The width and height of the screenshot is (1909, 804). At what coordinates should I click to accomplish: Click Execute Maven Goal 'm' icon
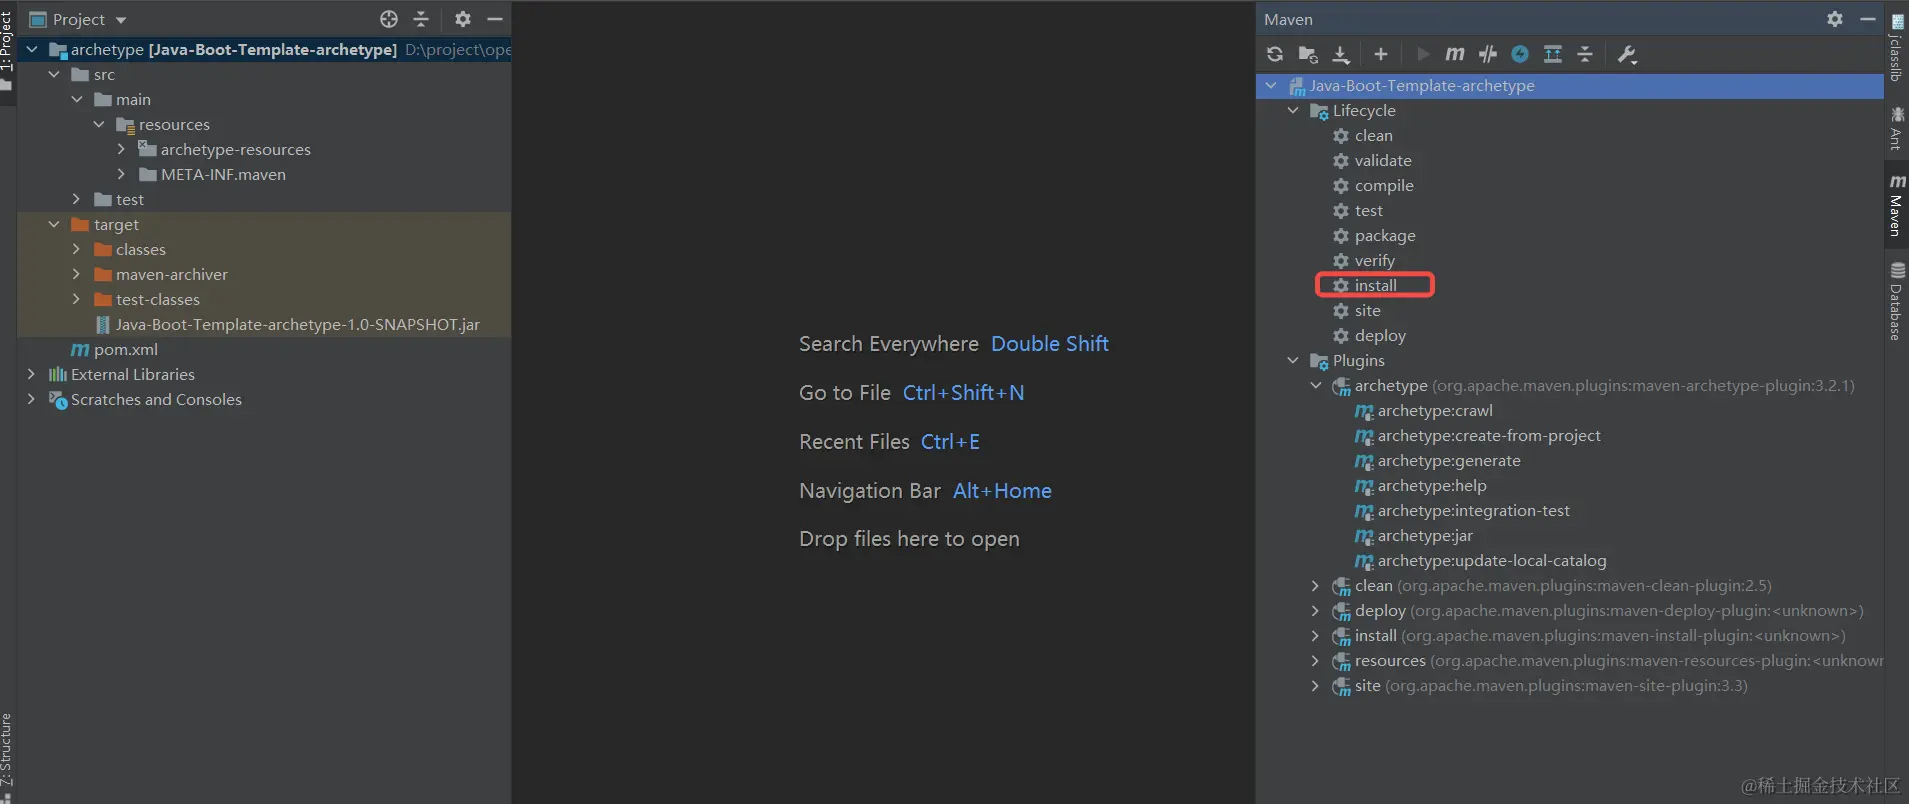[1455, 54]
